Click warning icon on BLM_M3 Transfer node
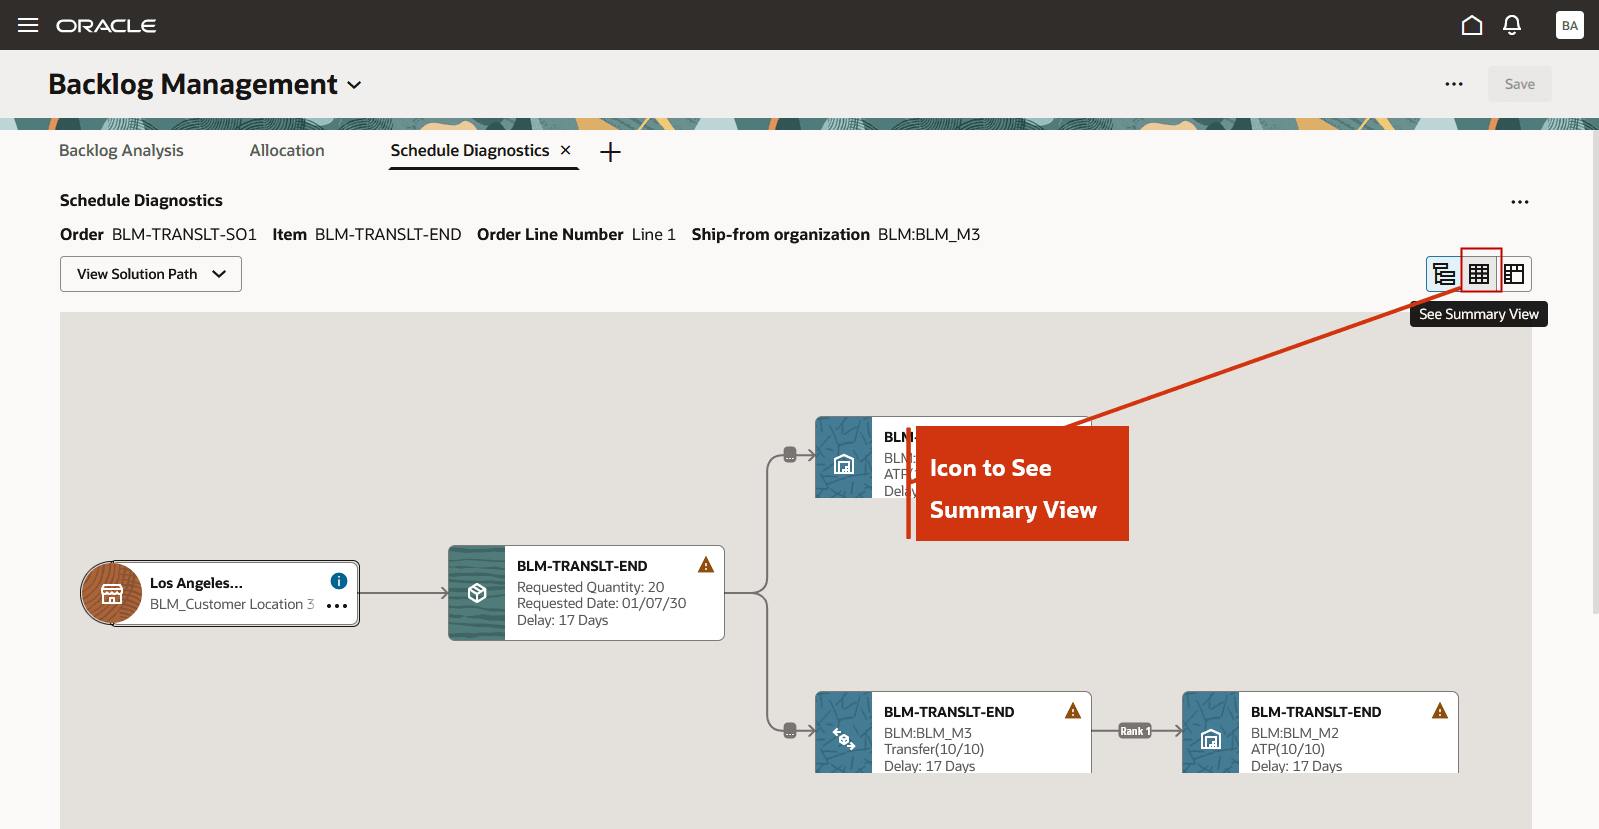The width and height of the screenshot is (1599, 829). point(1073,711)
